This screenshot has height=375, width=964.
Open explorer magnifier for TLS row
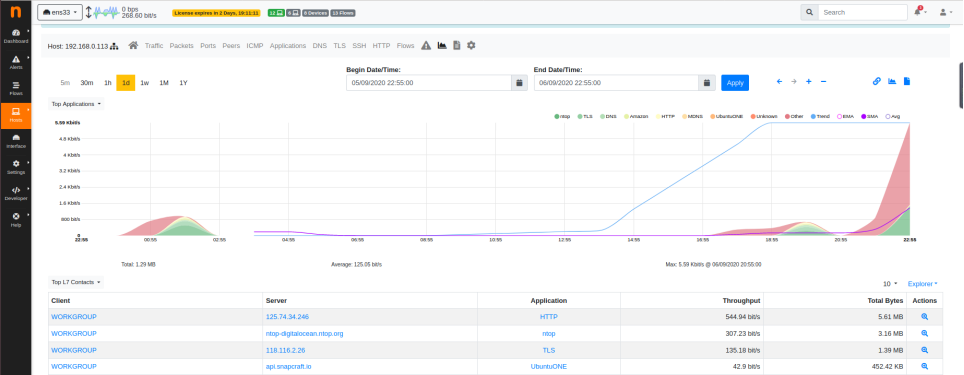(x=924, y=350)
